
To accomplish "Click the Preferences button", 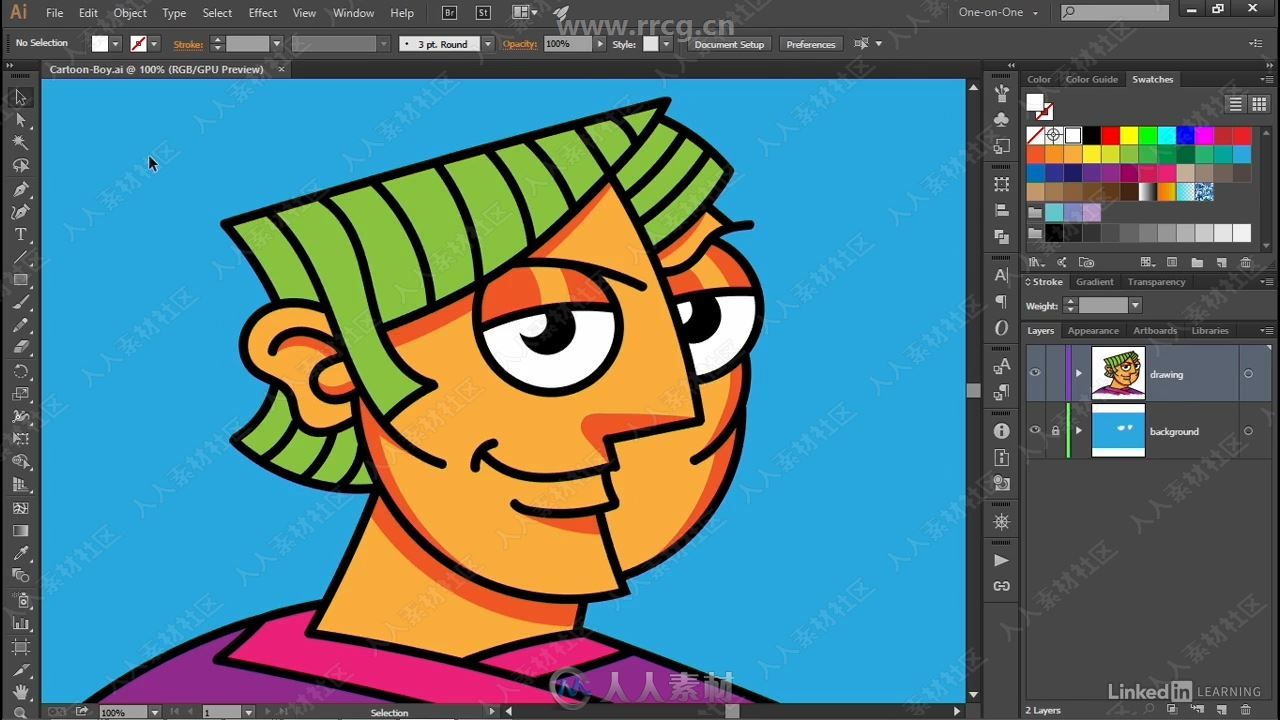I will tap(810, 44).
